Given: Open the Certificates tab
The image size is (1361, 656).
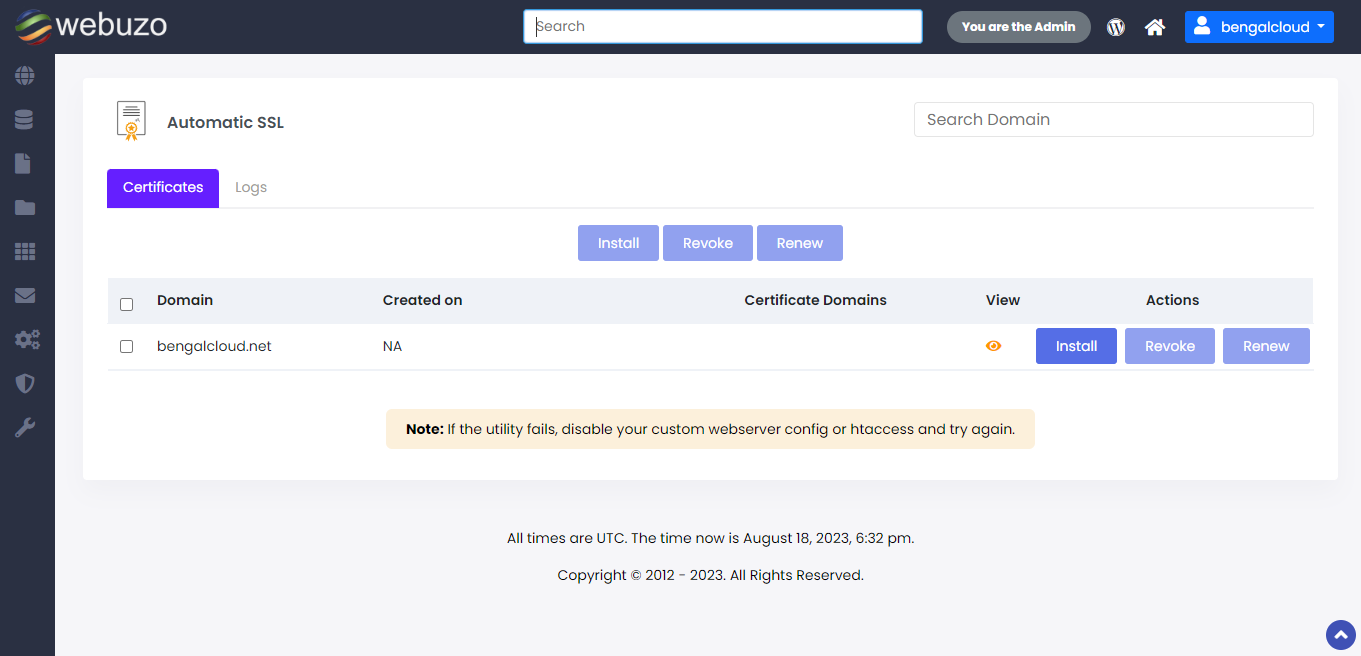Looking at the screenshot, I should pos(162,187).
